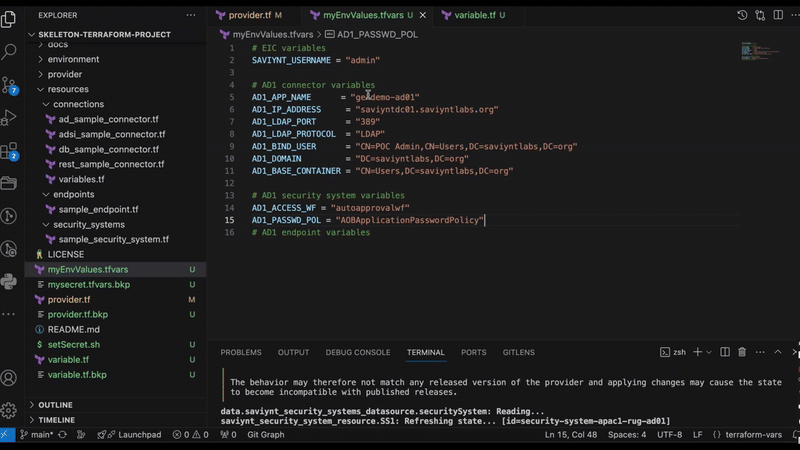This screenshot has width=800, height=450.
Task: Close the myEnvValues.tfvars editor tab
Action: pos(422,15)
